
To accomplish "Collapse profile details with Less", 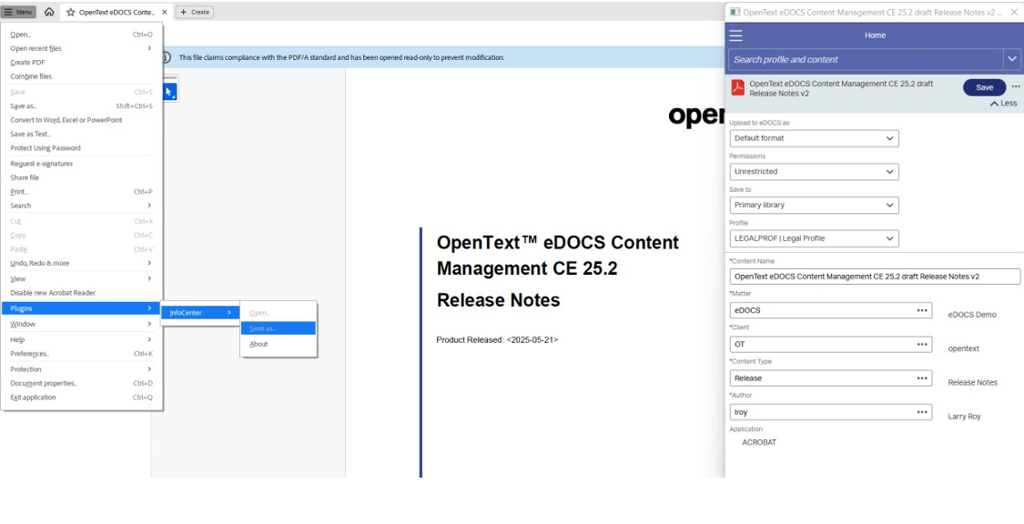I will point(1004,103).
